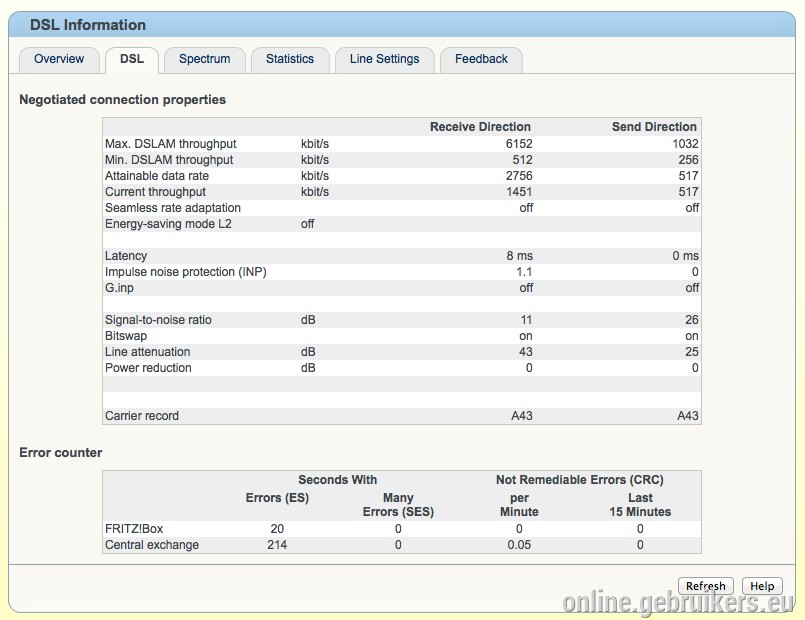Click the Error counter heading
Image resolution: width=805 pixels, height=620 pixels.
61,453
